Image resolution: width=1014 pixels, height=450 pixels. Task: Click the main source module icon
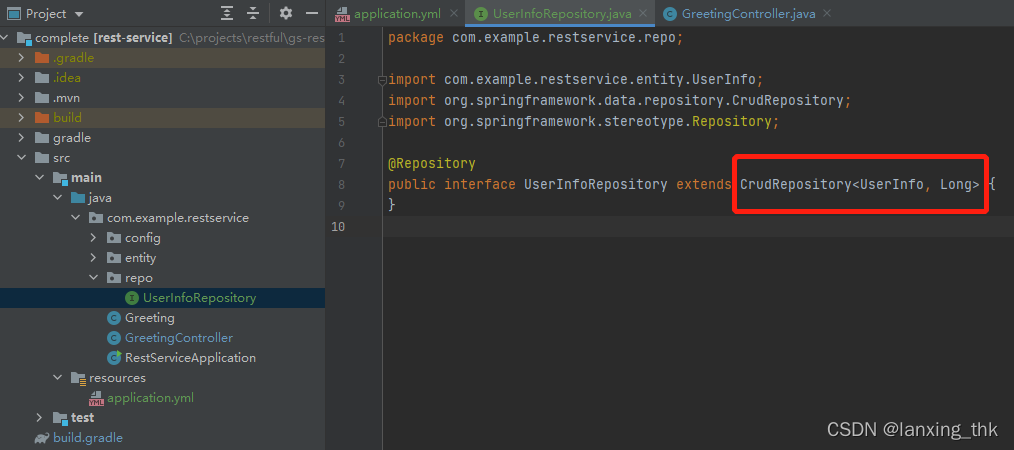tap(60, 178)
